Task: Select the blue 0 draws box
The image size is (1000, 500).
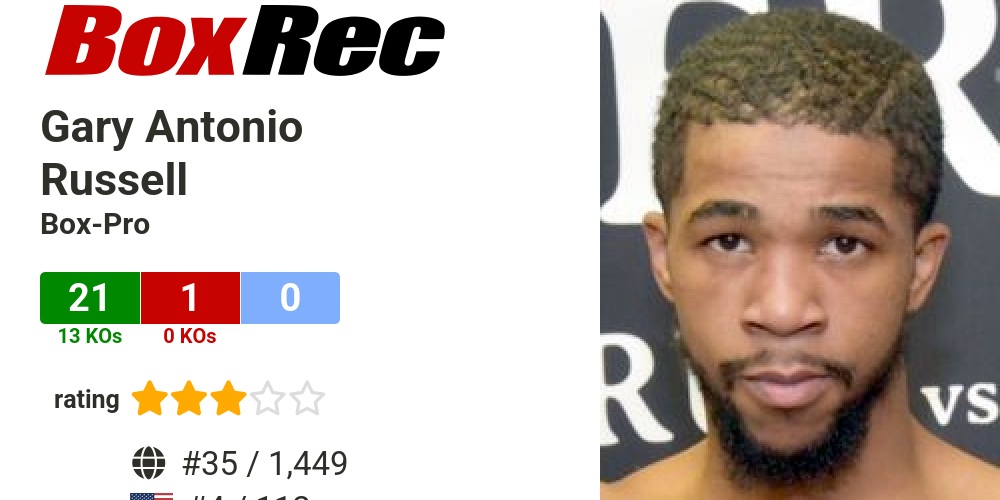Action: click(x=290, y=298)
